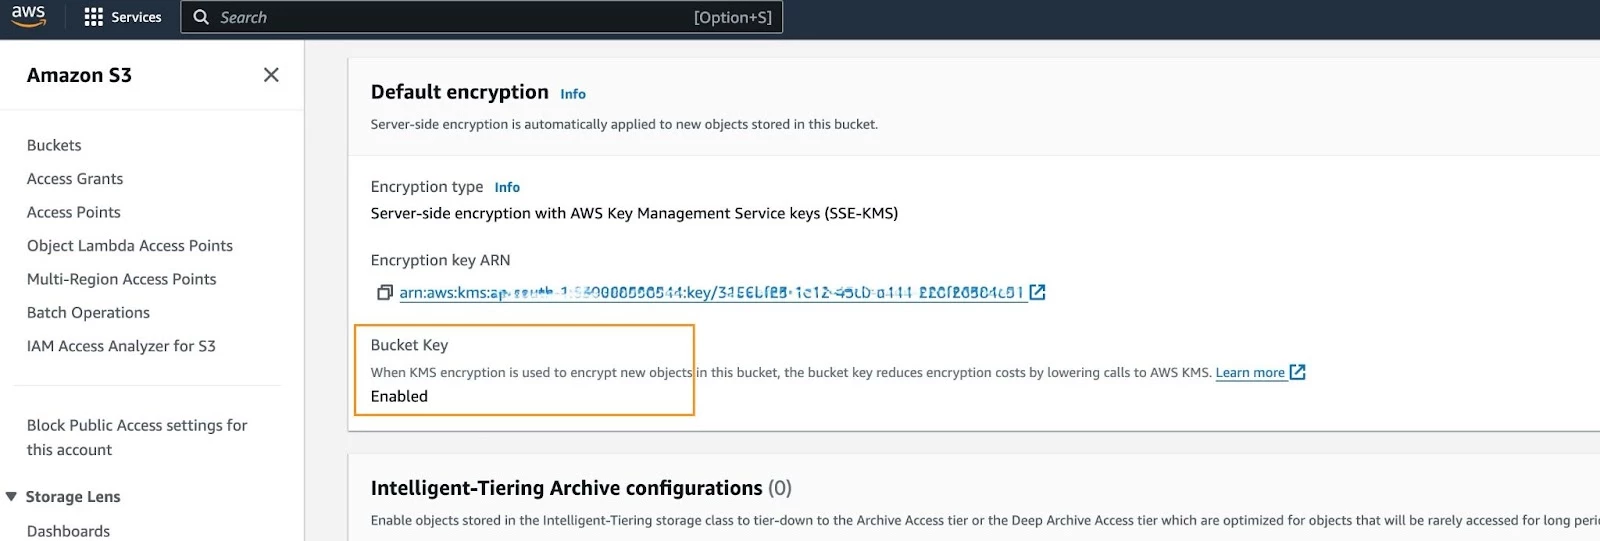
Task: Click the AWS logo home icon
Action: tap(28, 17)
